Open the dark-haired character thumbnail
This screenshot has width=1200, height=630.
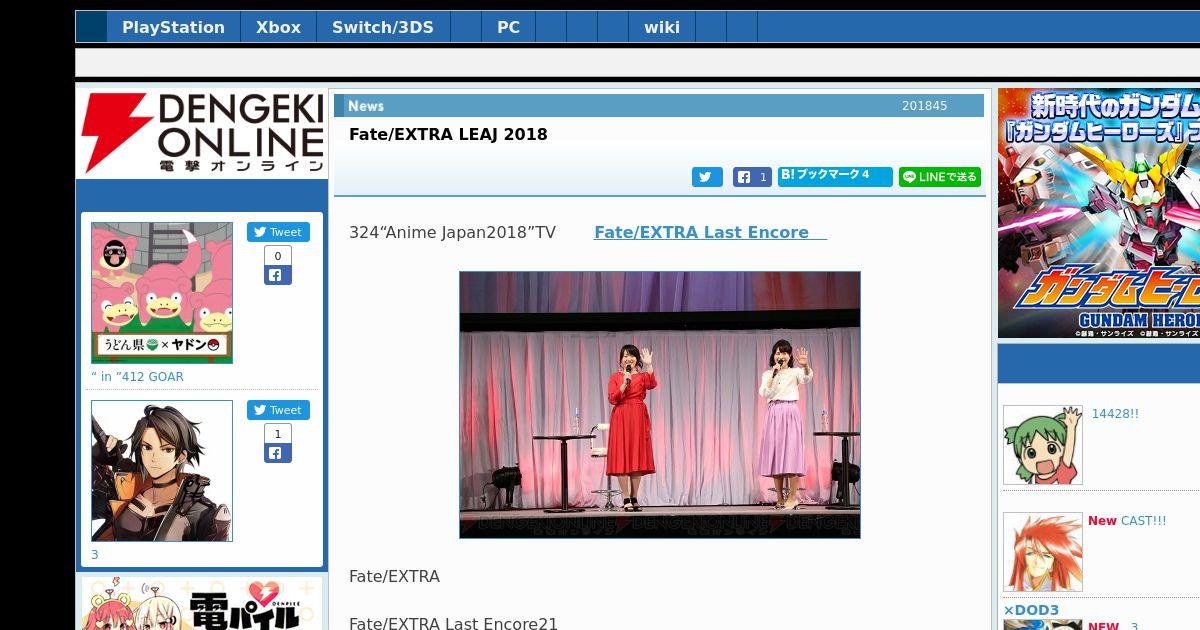coord(162,471)
